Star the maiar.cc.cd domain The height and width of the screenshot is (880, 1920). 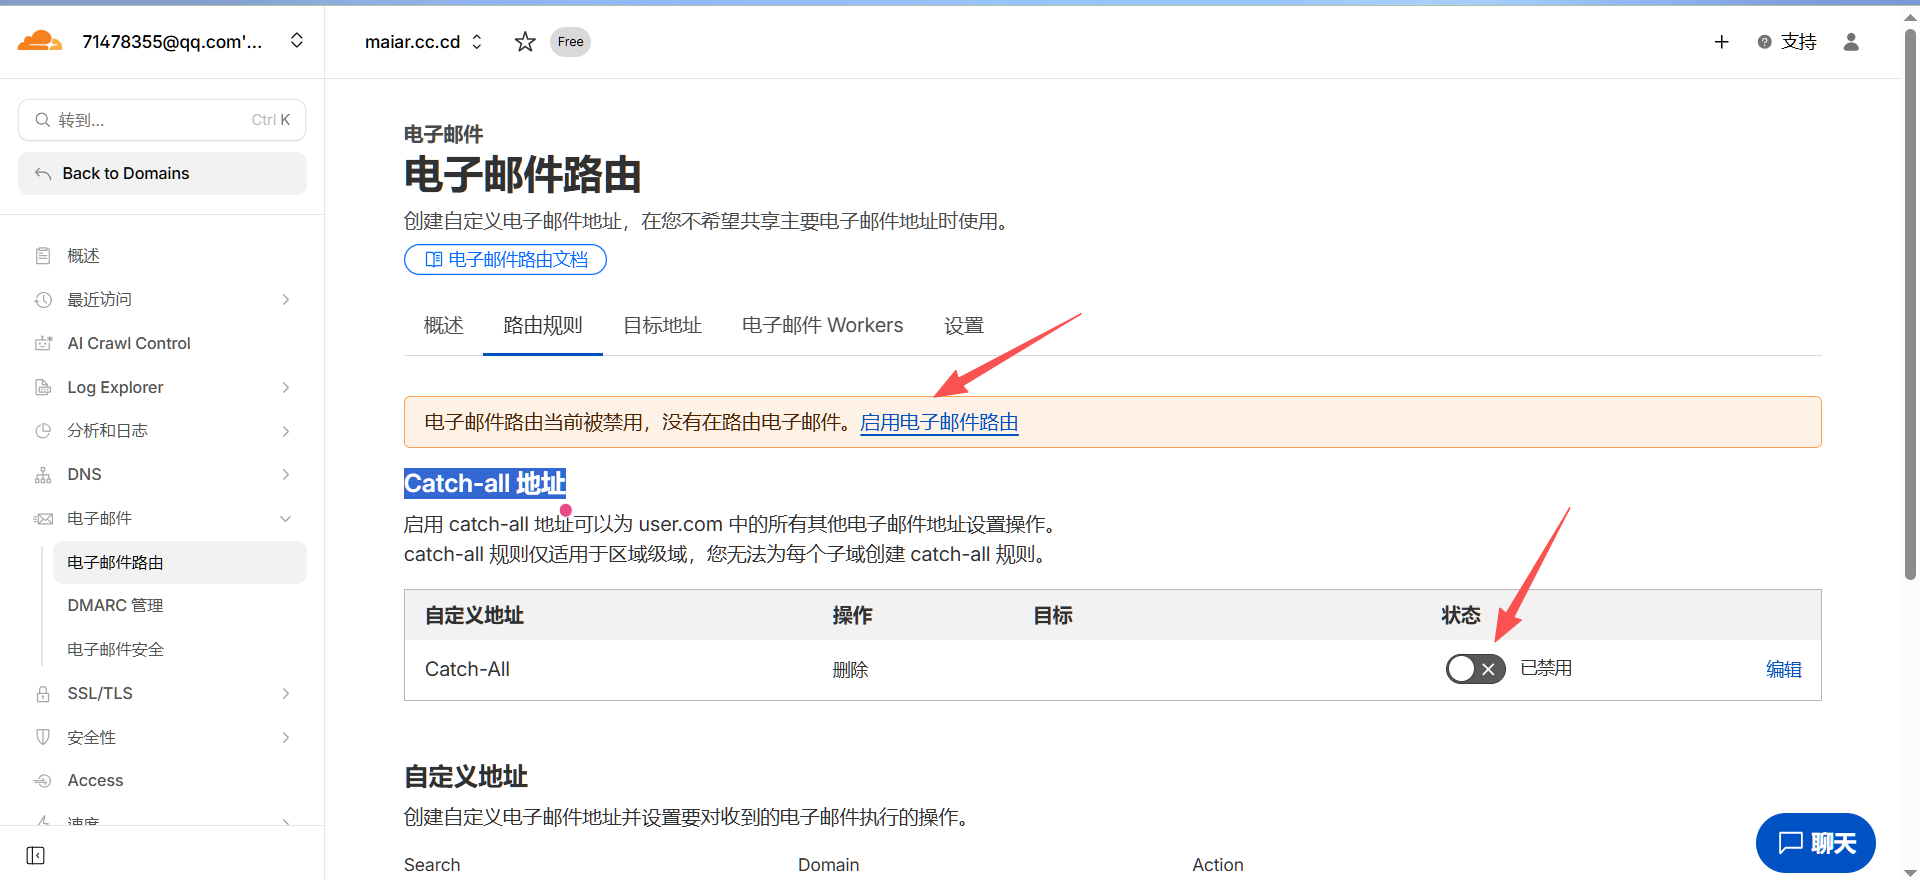point(525,42)
